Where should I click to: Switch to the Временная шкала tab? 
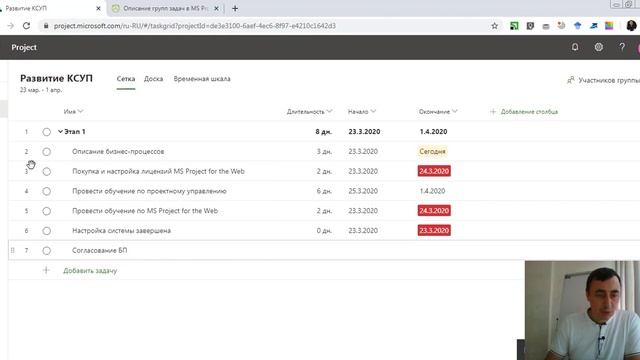(x=202, y=79)
